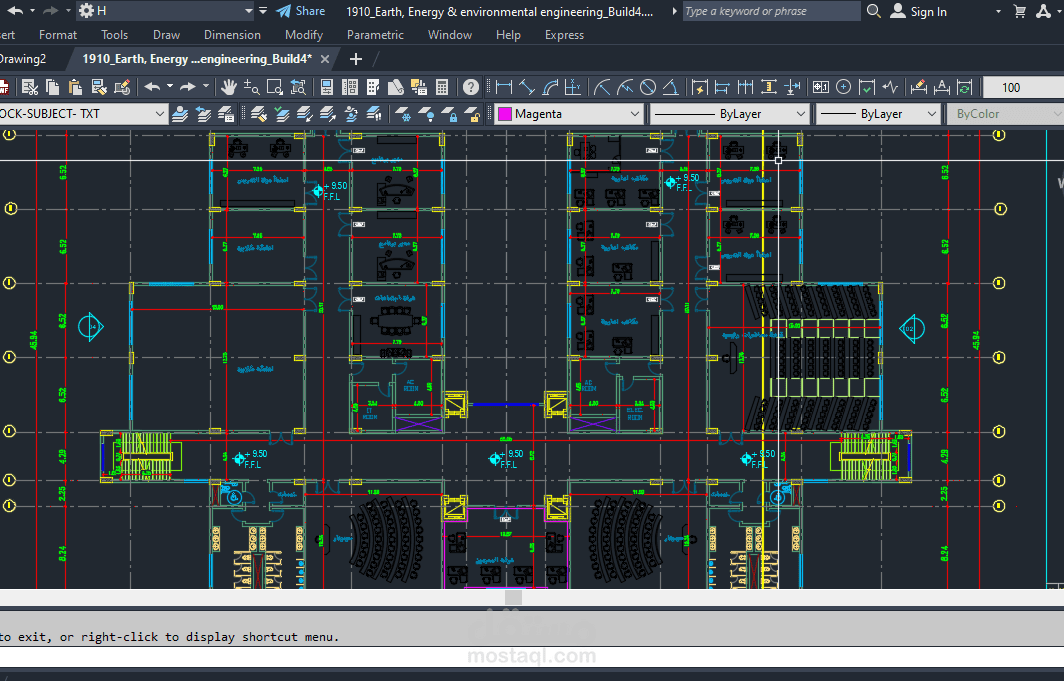
Task: Select the Arc Length dimension tool
Action: pos(550,87)
